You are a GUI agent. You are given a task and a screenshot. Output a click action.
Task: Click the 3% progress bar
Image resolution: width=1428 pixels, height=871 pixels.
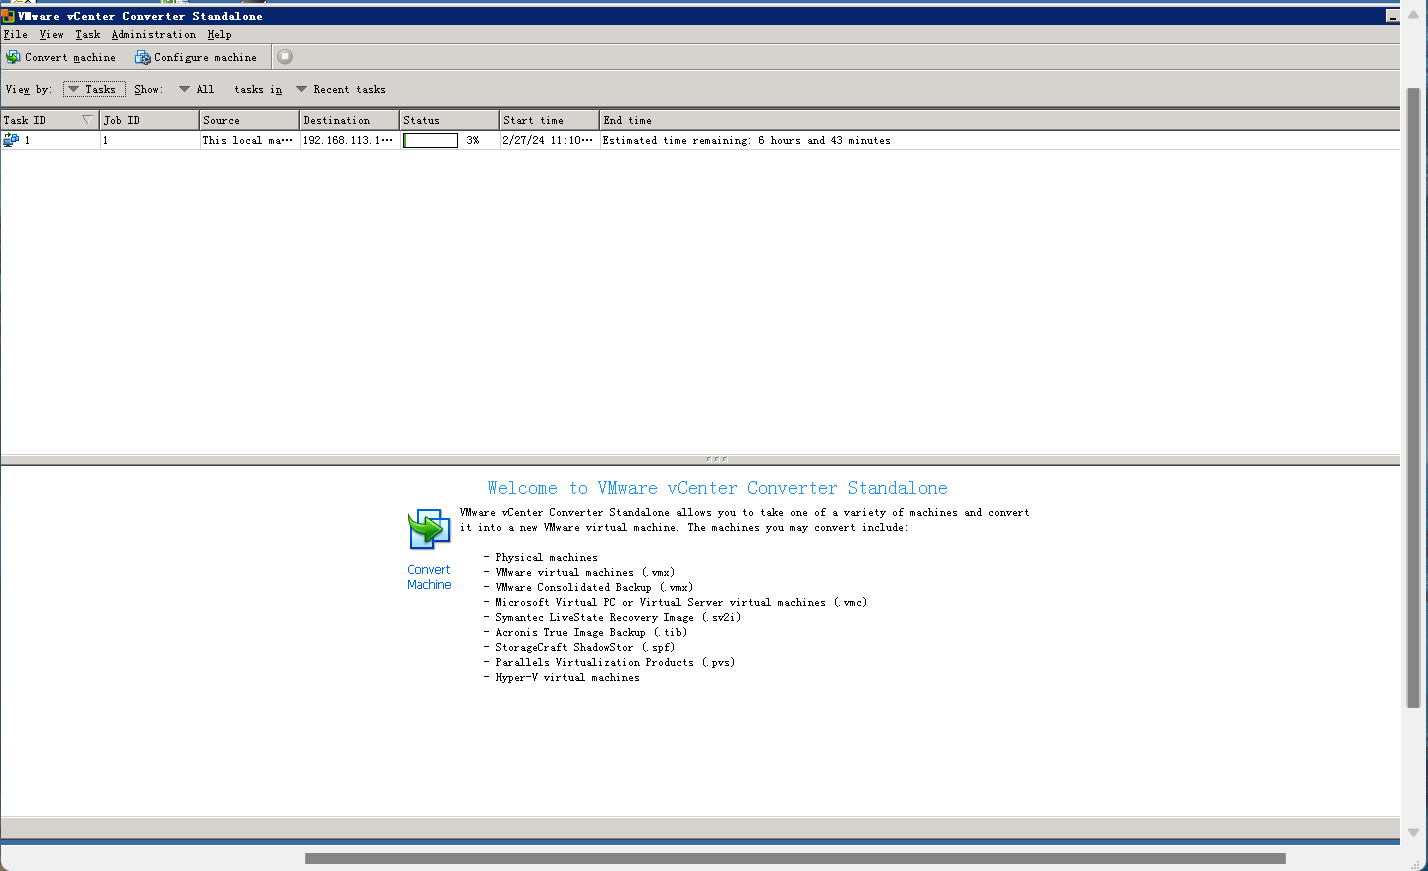(x=430, y=140)
